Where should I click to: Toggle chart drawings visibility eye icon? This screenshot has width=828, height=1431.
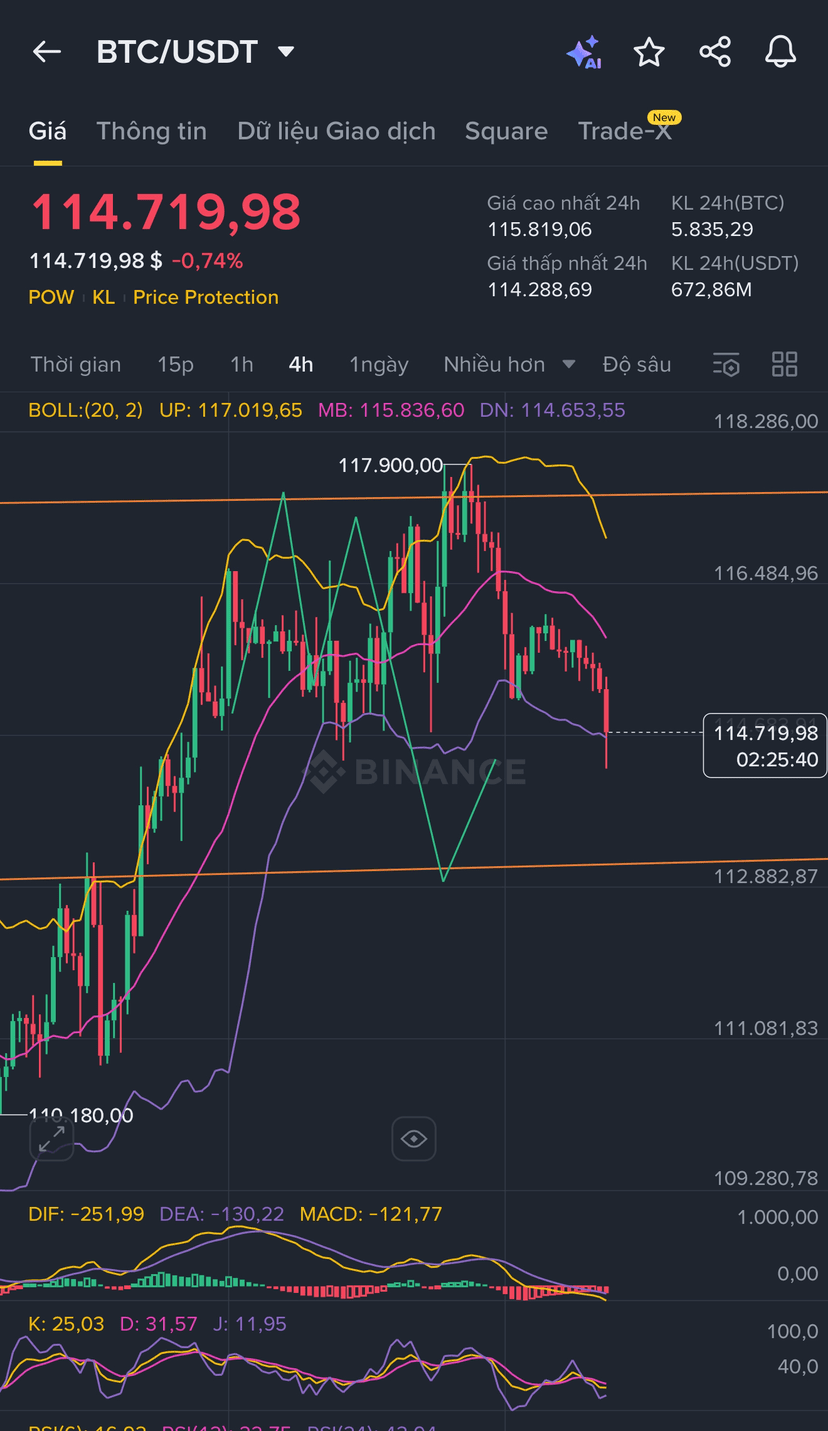coord(414,1139)
